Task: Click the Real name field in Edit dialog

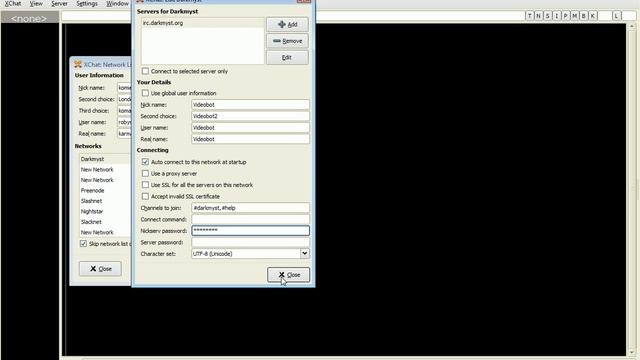Action: (250, 139)
